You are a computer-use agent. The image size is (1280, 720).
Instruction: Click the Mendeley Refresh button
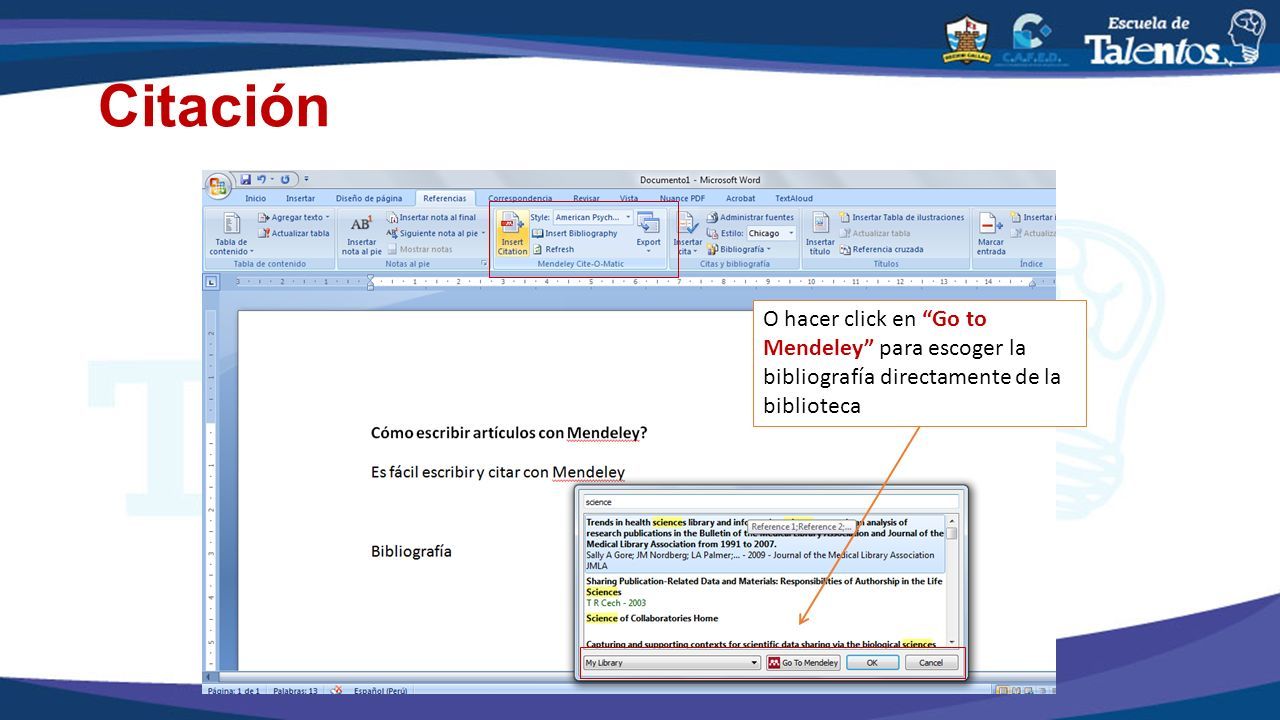click(553, 249)
